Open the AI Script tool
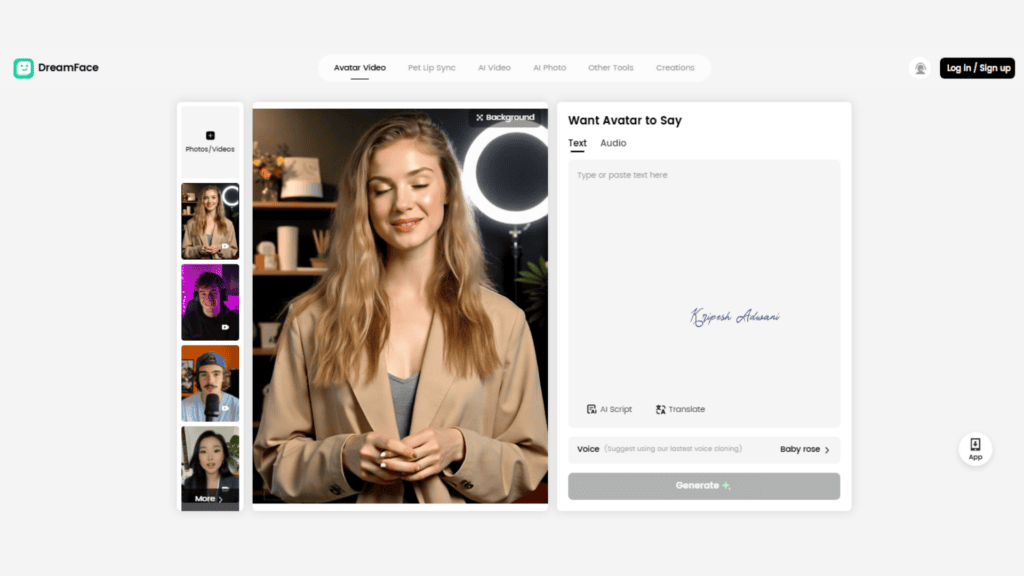The height and width of the screenshot is (576, 1024). coord(609,409)
